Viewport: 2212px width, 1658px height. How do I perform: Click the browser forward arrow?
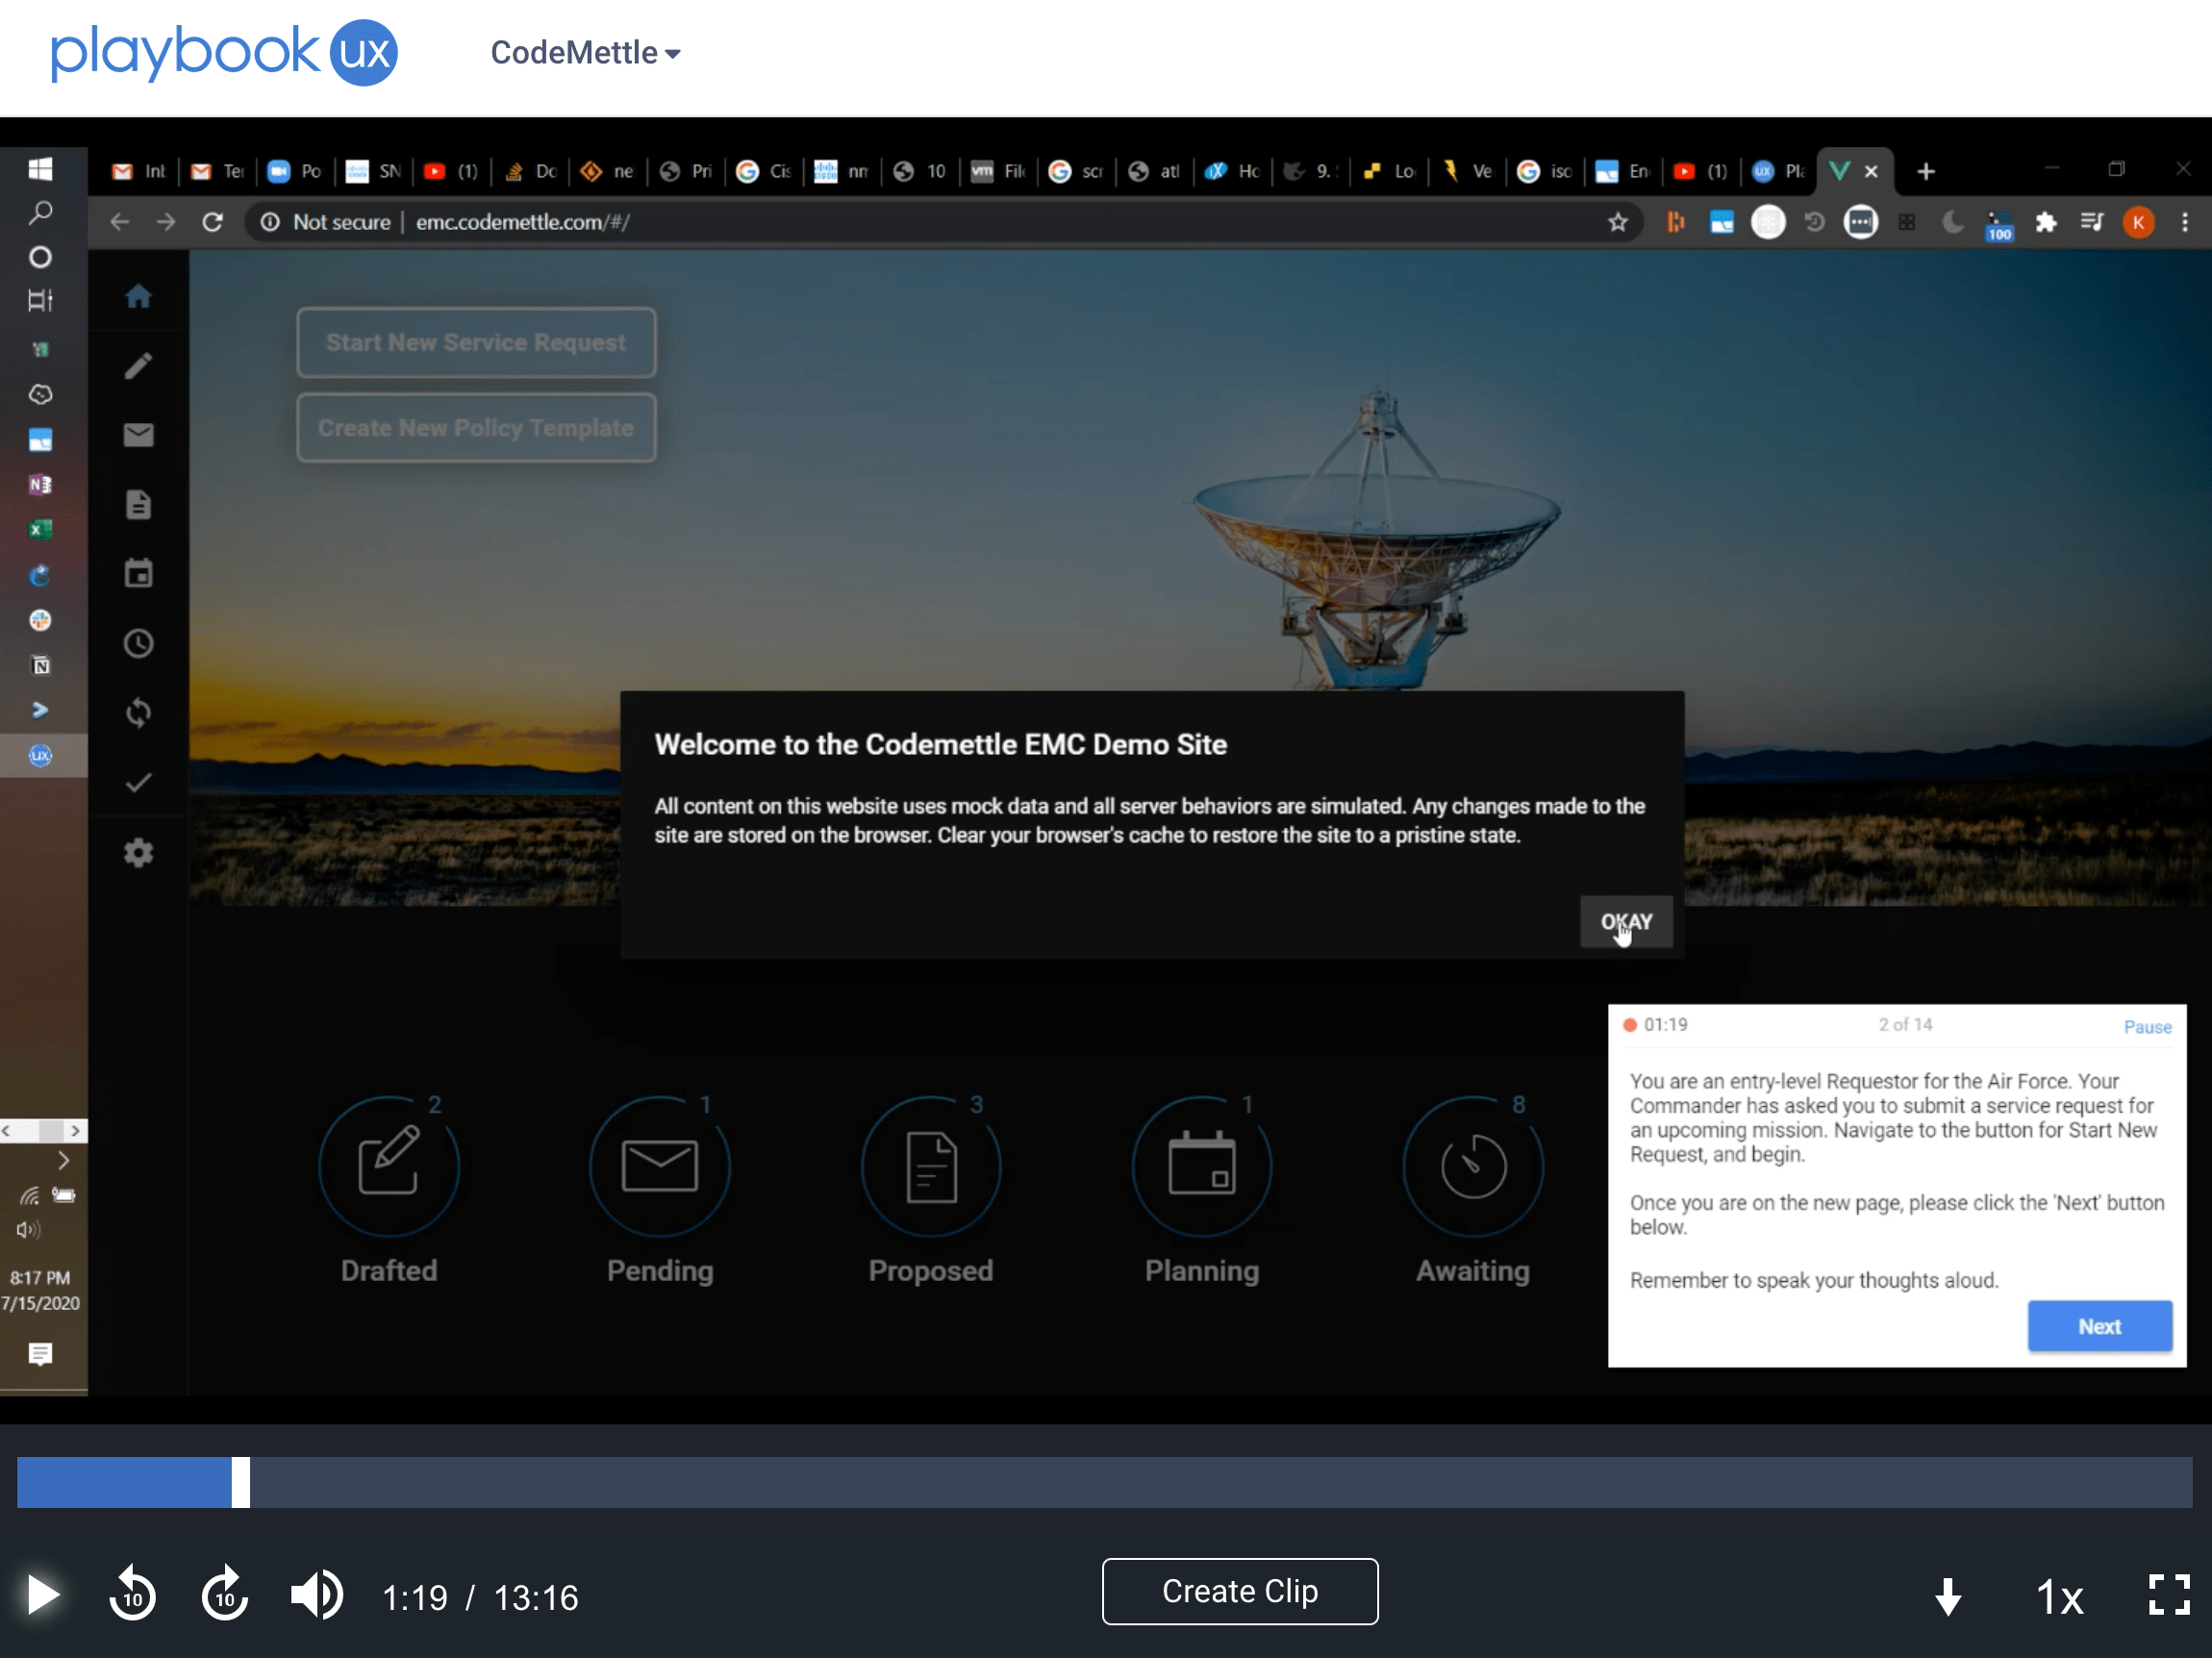166,222
